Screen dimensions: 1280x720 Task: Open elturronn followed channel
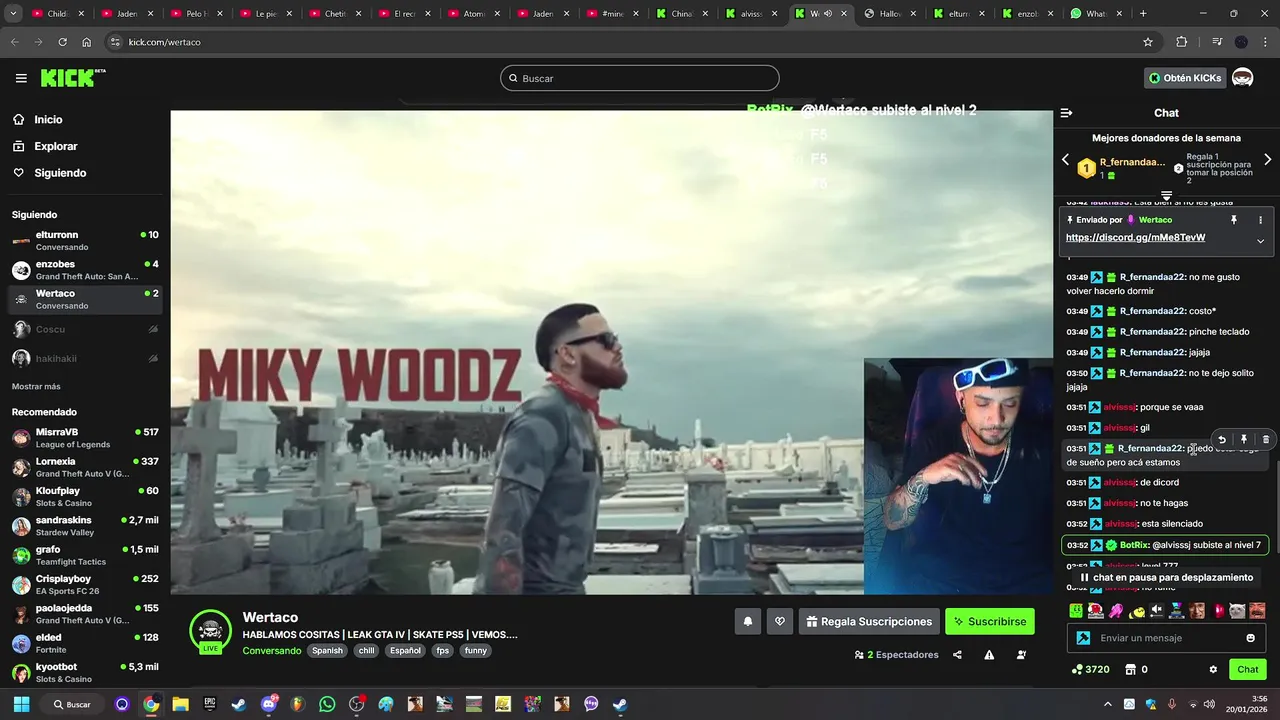pyautogui.click(x=85, y=241)
